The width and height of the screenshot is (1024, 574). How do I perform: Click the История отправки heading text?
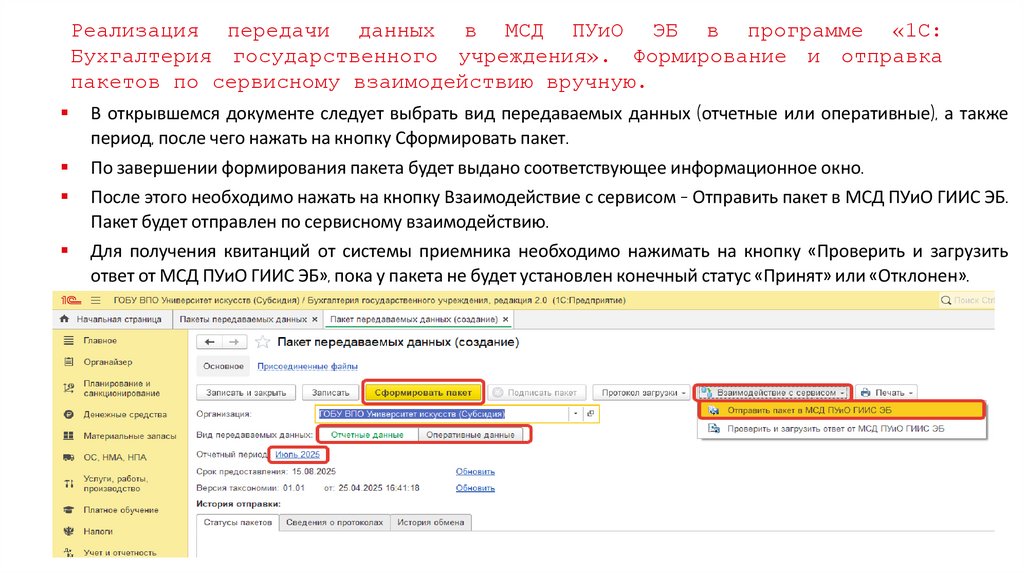[x=238, y=504]
